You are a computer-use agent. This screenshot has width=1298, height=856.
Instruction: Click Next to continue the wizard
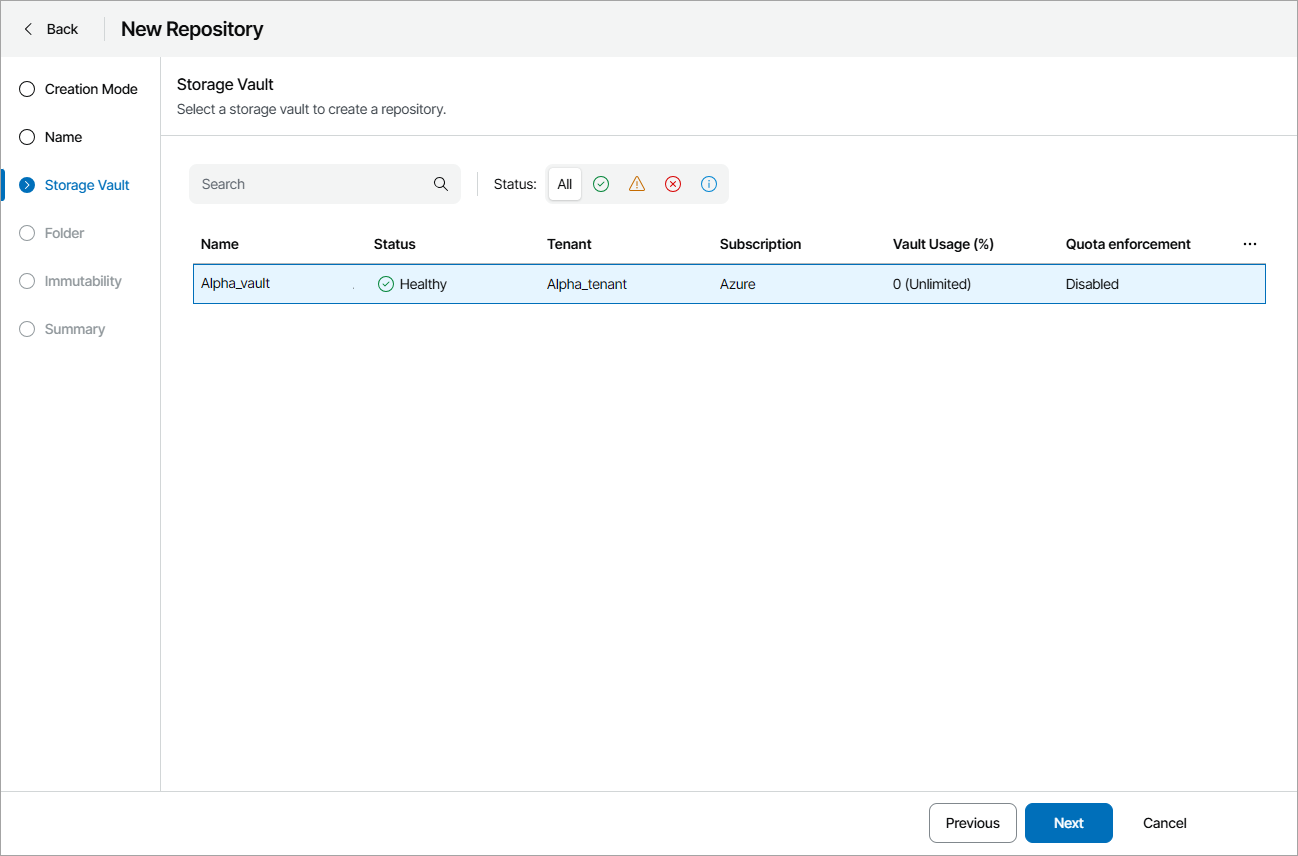pos(1068,823)
